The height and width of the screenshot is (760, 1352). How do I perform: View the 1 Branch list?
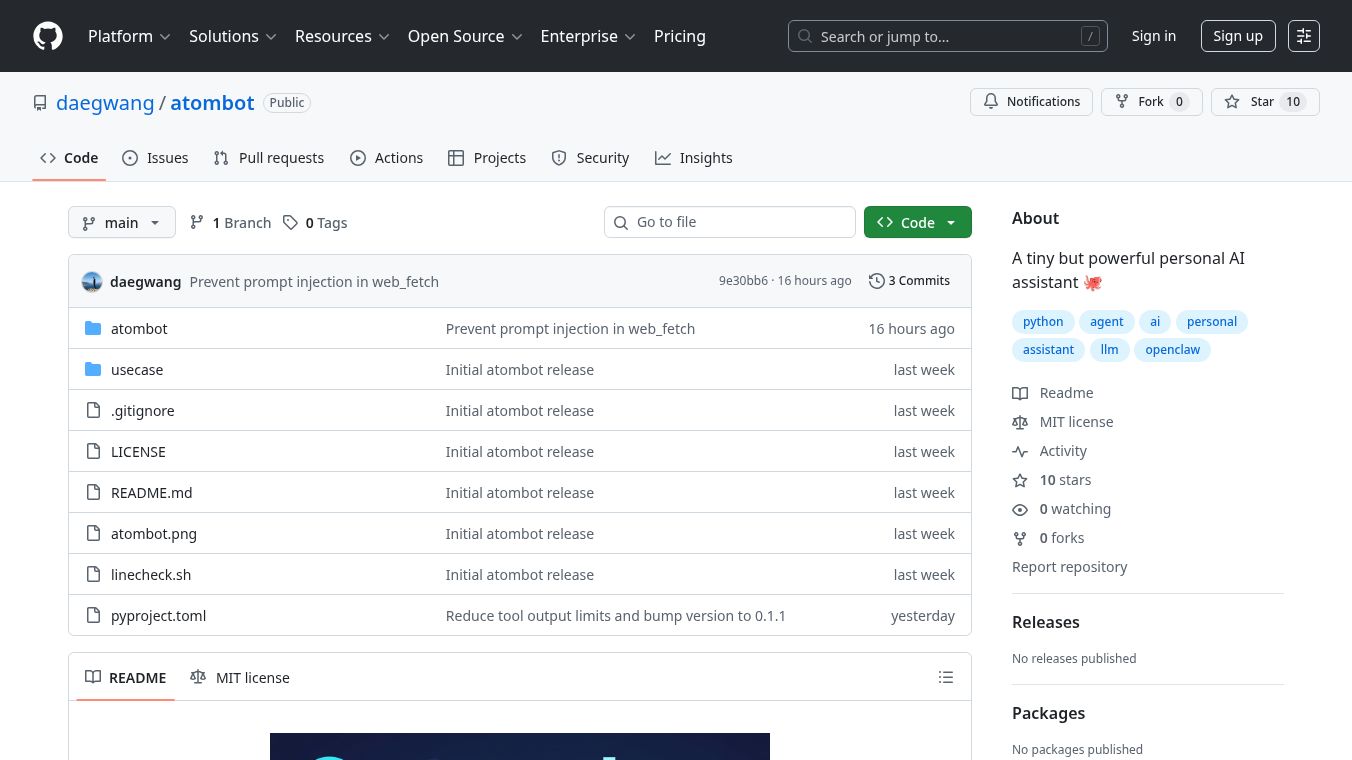231,223
